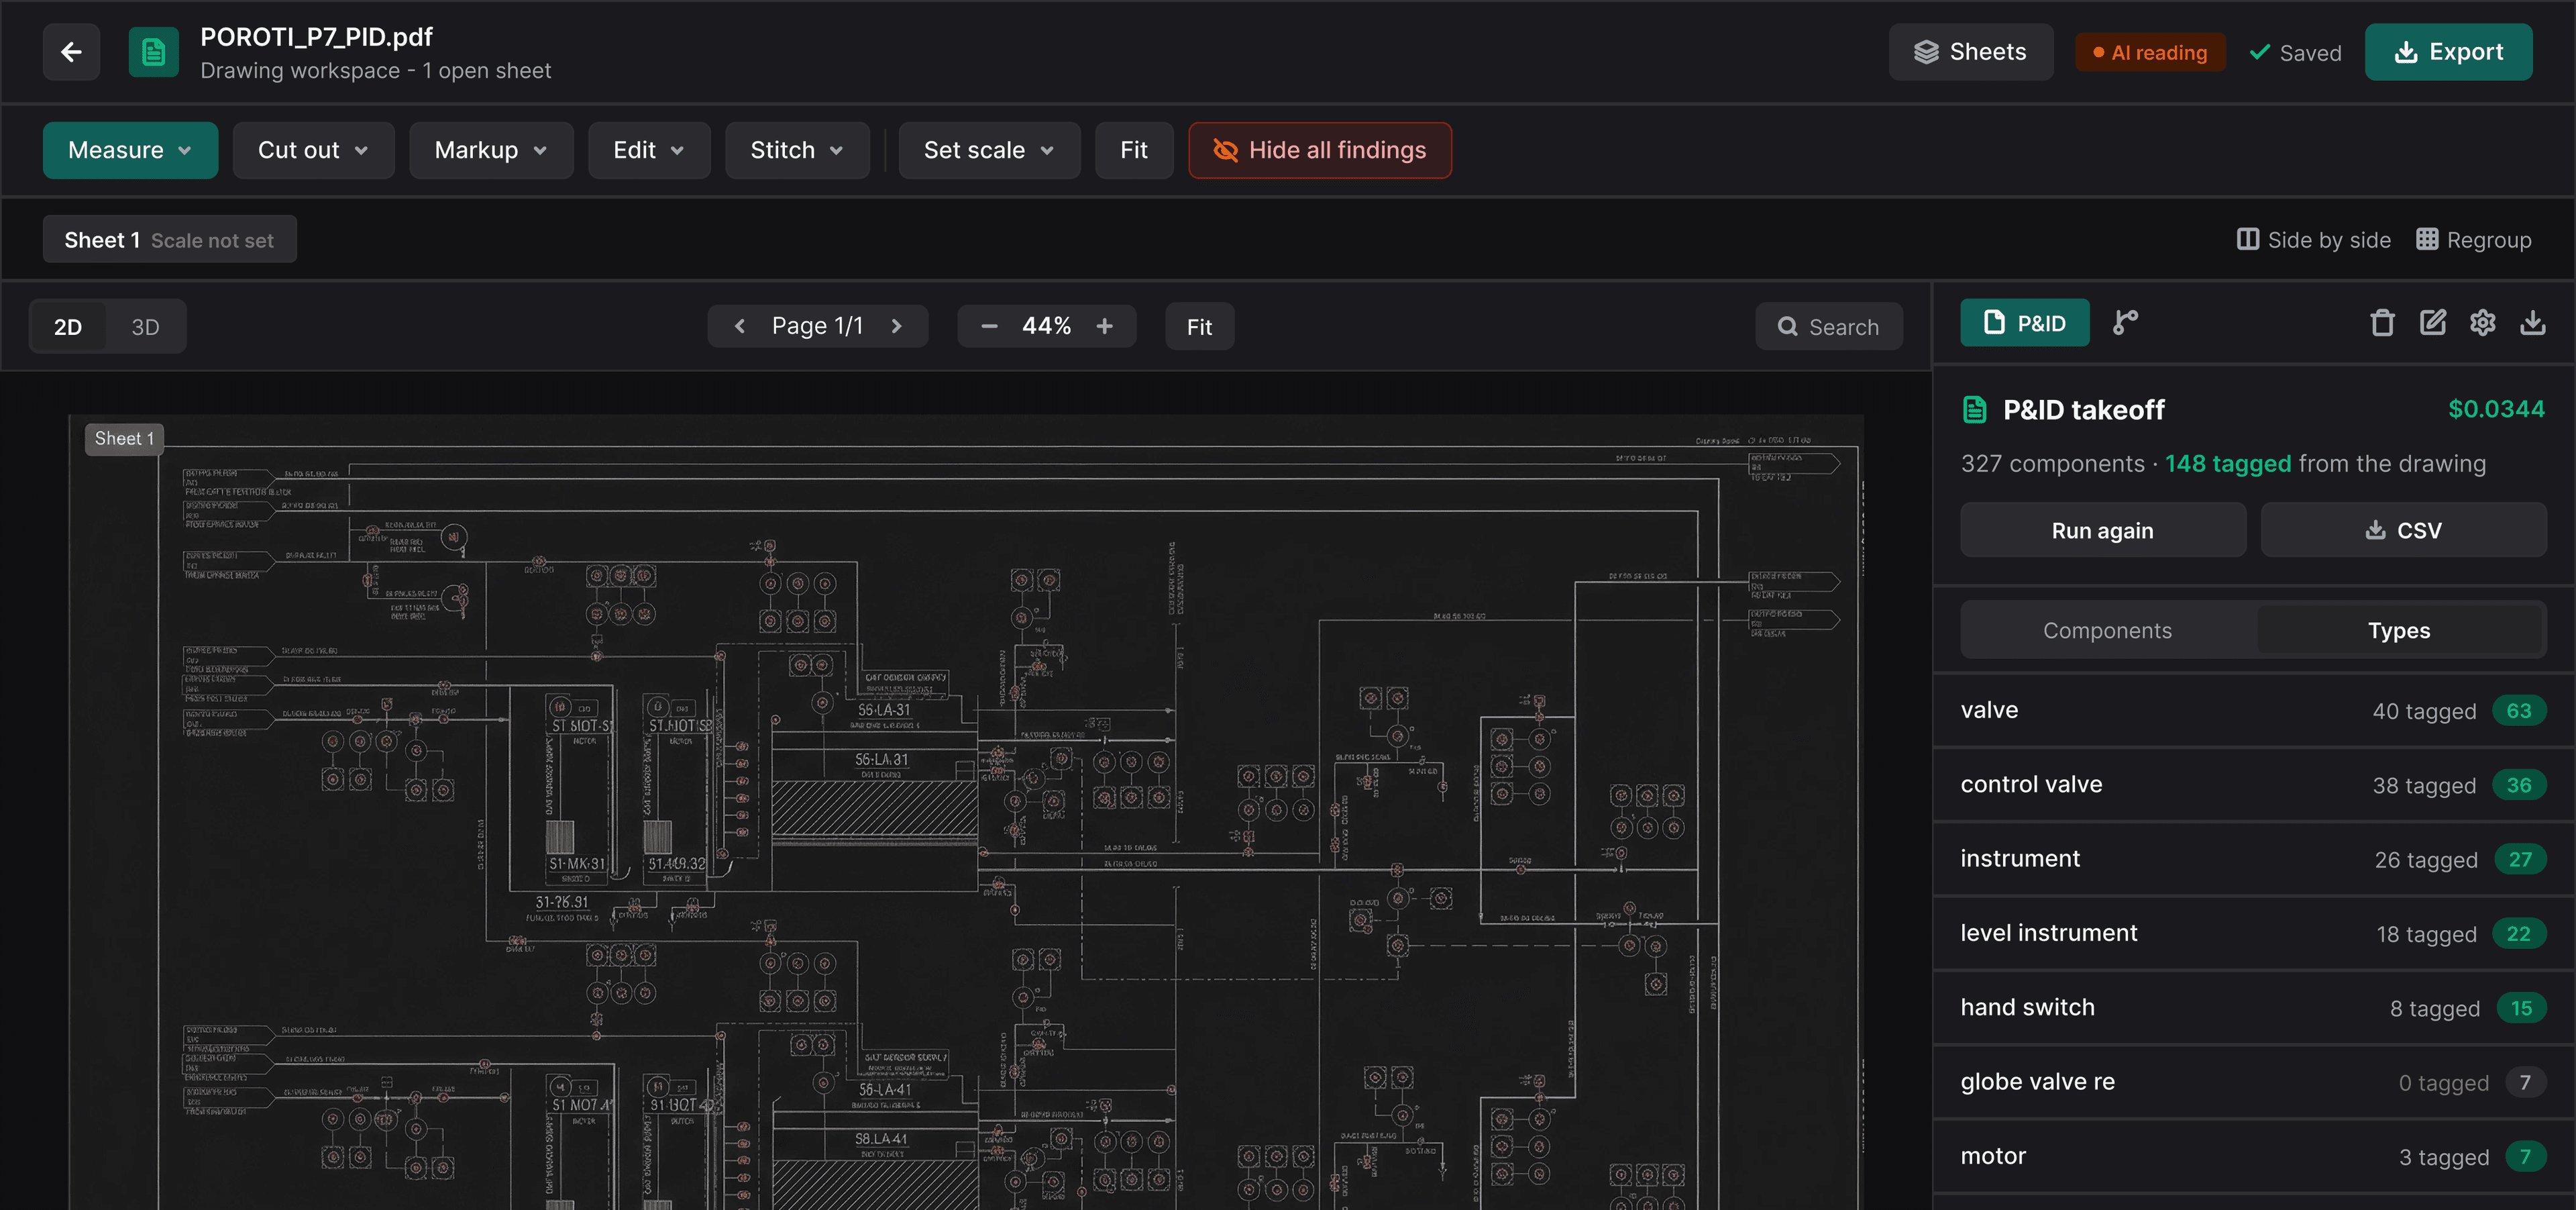
Task: Click the 18 tagged count
Action: 2426,934
